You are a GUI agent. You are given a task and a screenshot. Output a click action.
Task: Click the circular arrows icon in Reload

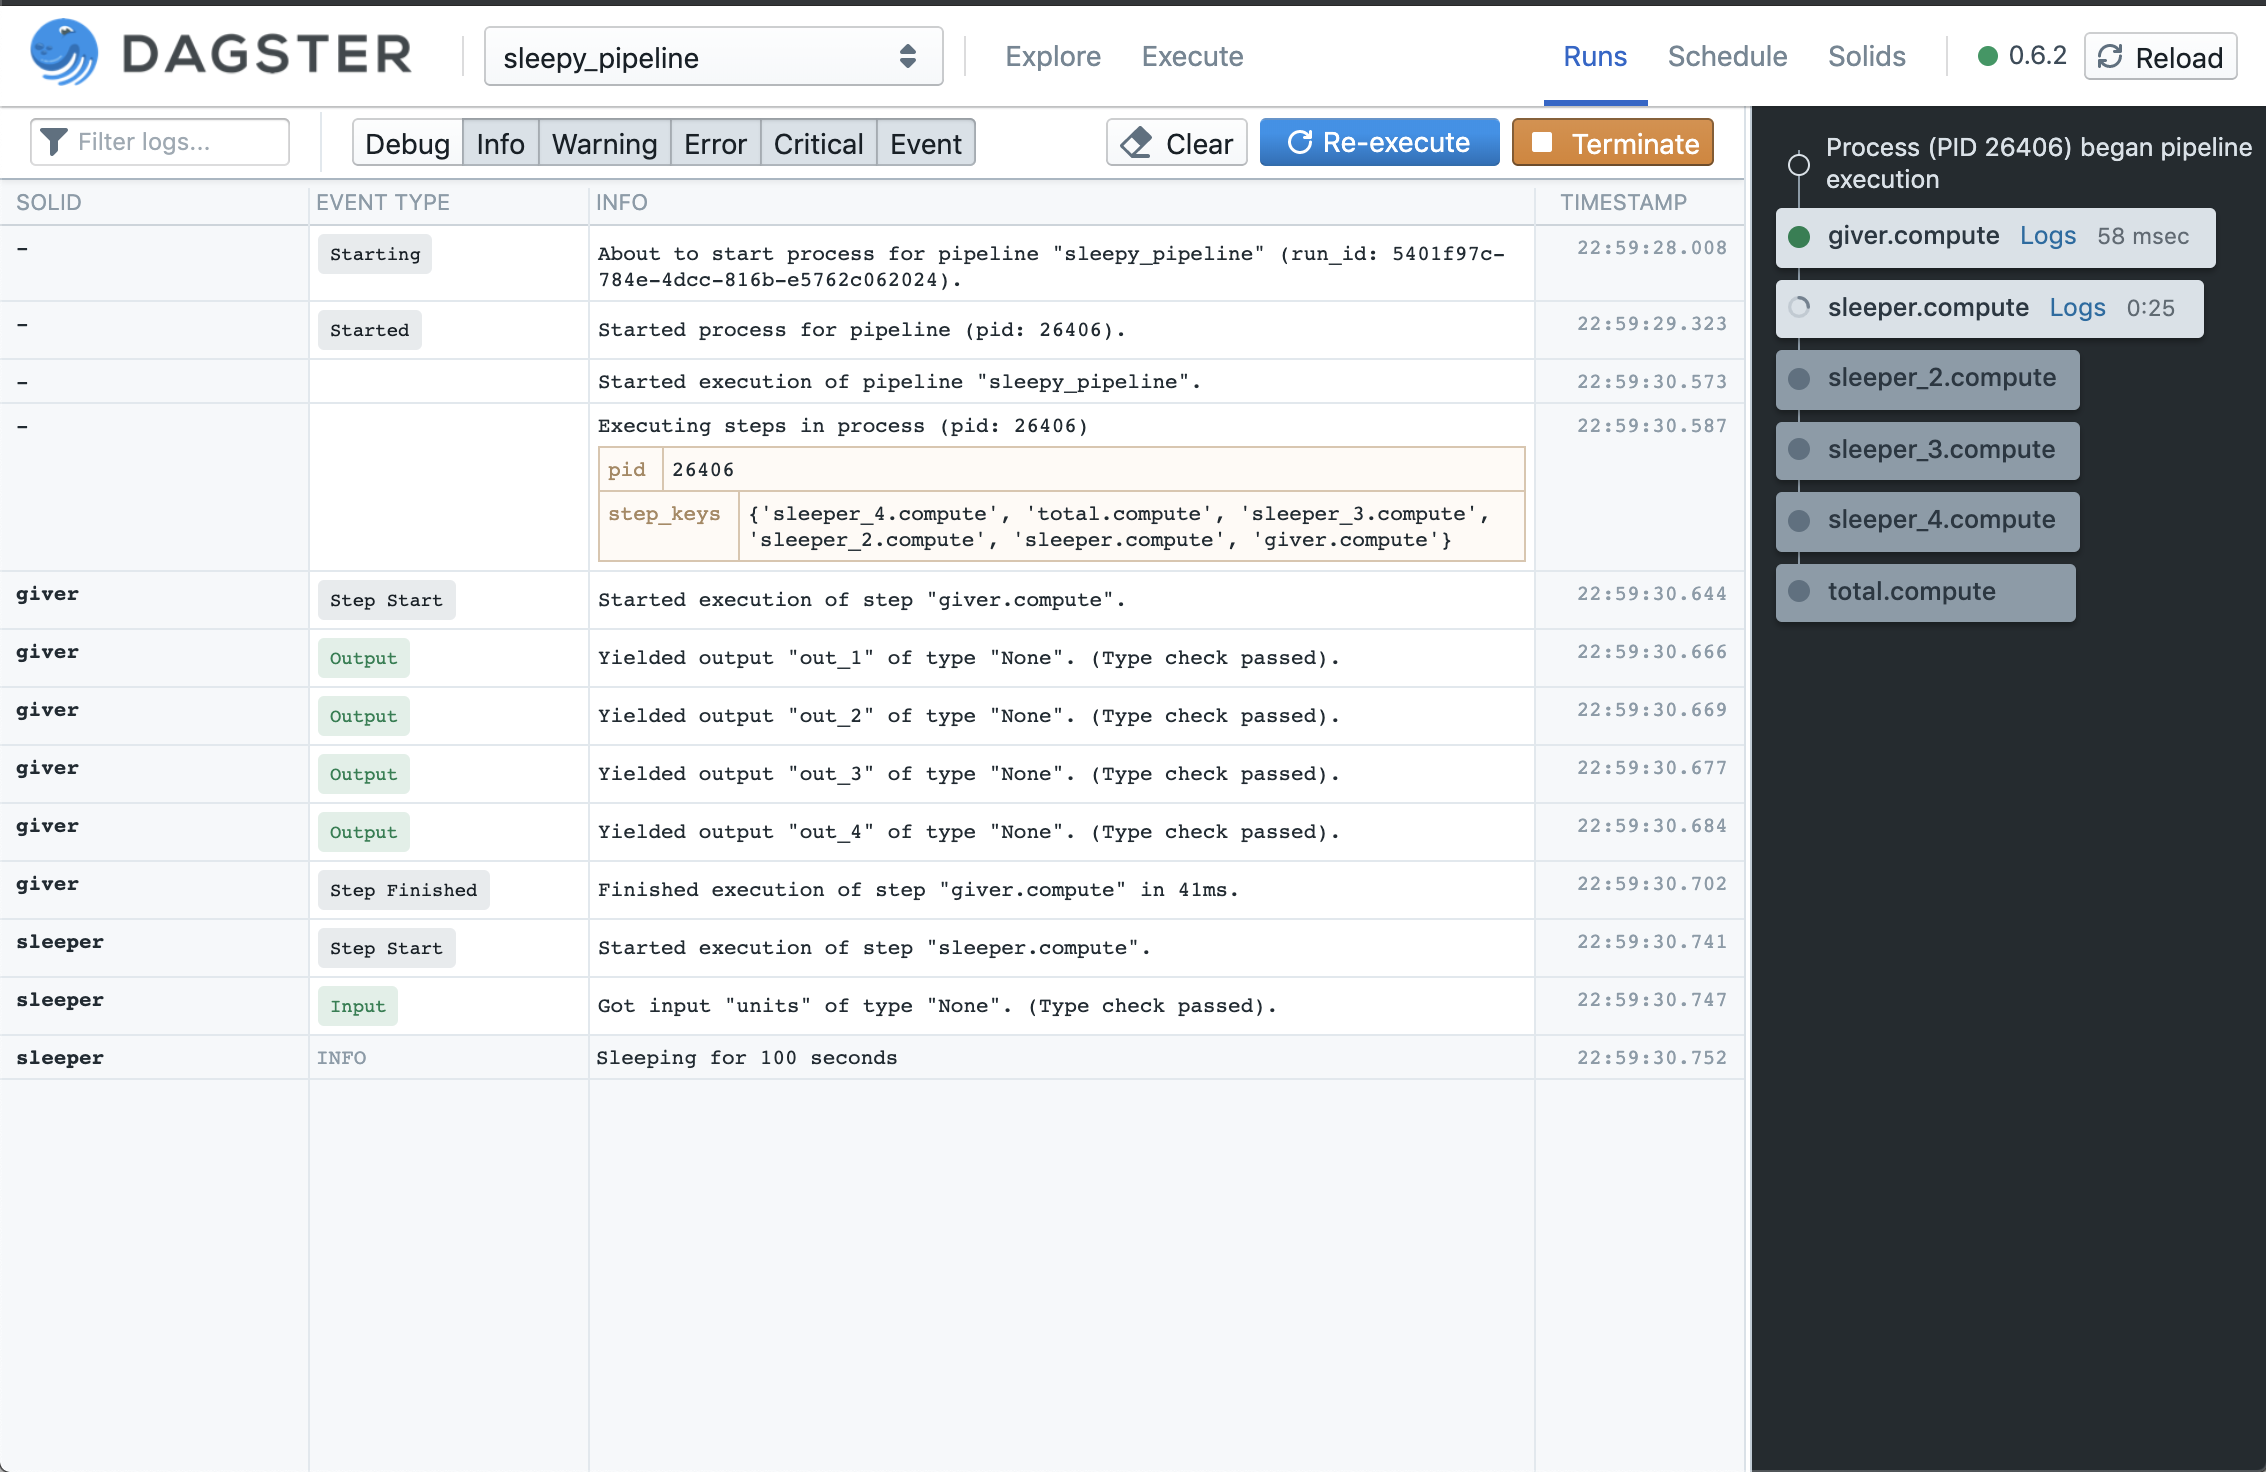(2110, 57)
